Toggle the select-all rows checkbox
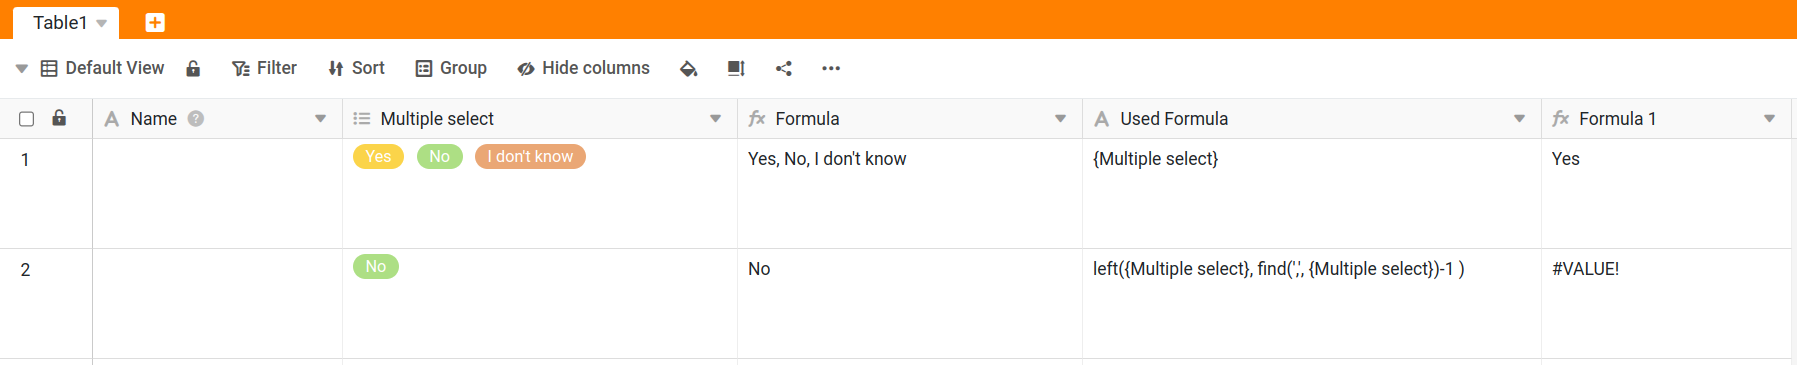The height and width of the screenshot is (365, 1797). [27, 119]
